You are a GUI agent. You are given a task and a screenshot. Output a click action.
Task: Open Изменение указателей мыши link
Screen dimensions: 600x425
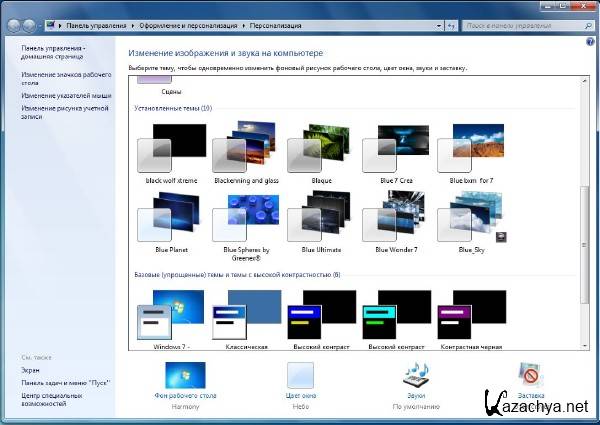tap(67, 95)
